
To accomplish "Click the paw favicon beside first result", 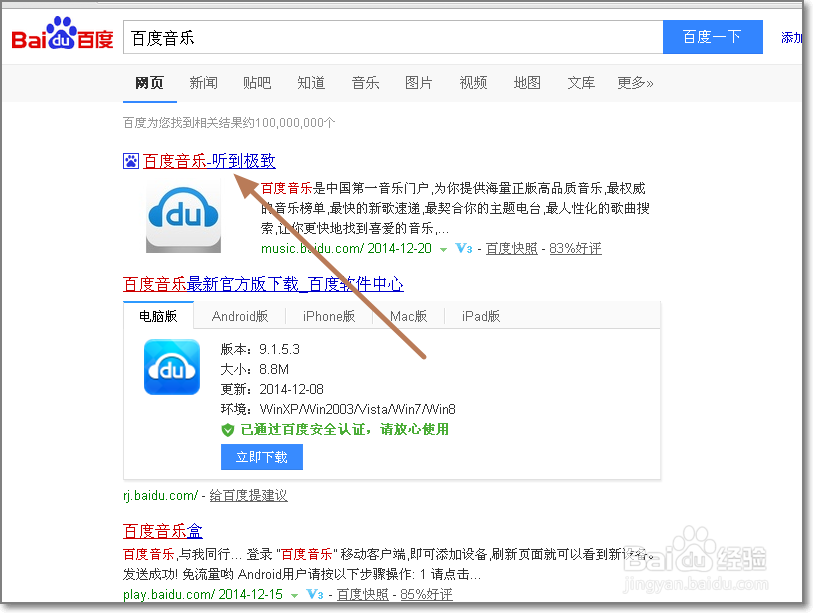I will (131, 161).
